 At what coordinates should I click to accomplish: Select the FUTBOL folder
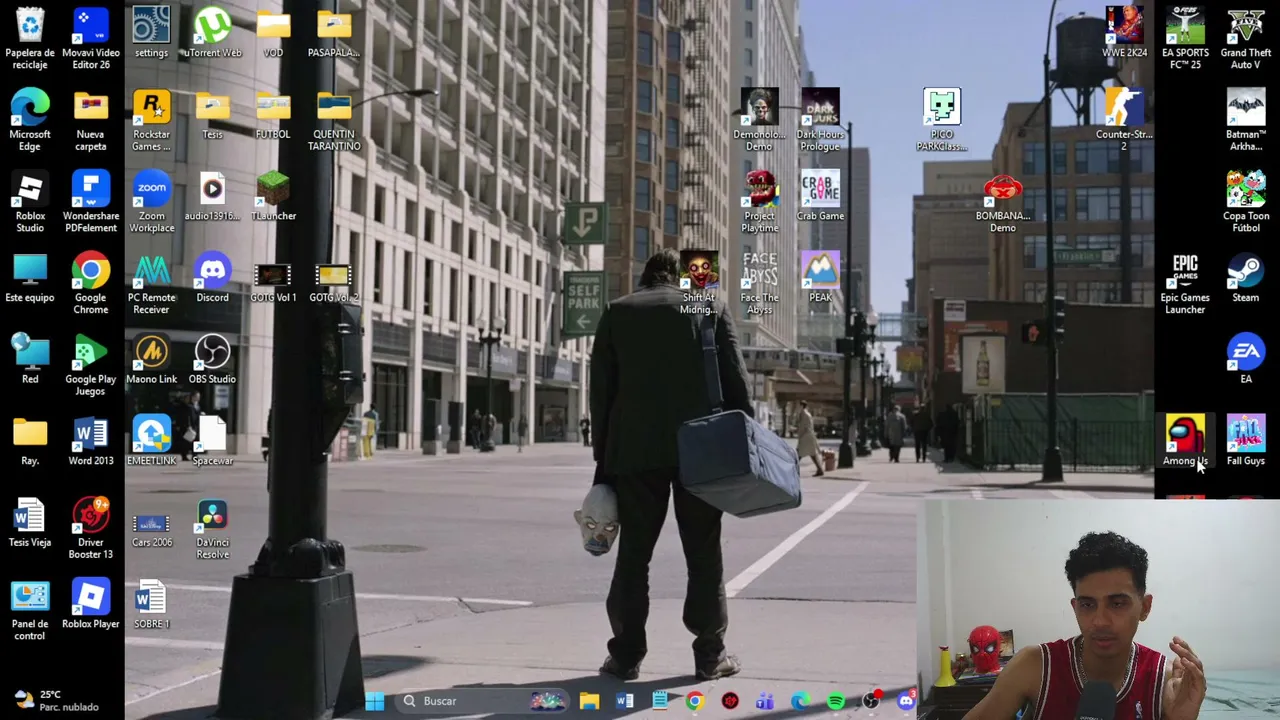pos(273,114)
